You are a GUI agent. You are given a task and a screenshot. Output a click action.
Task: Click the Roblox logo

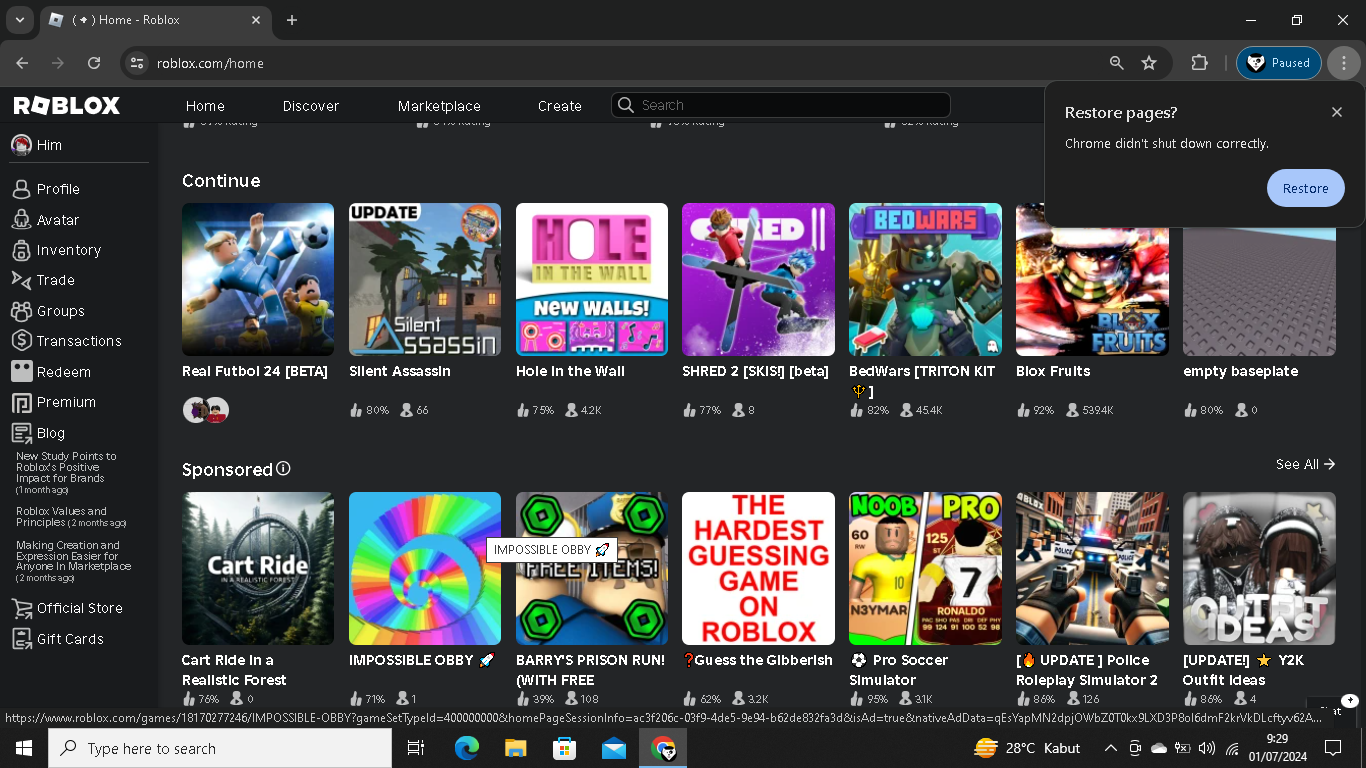pyautogui.click(x=67, y=105)
